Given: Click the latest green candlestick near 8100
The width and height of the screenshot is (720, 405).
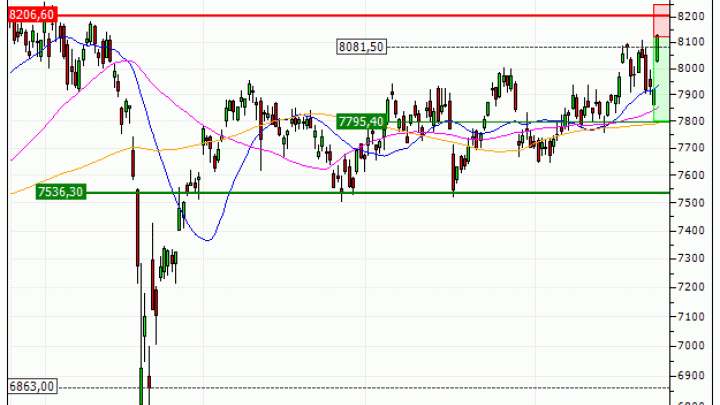Looking at the screenshot, I should pyautogui.click(x=658, y=49).
